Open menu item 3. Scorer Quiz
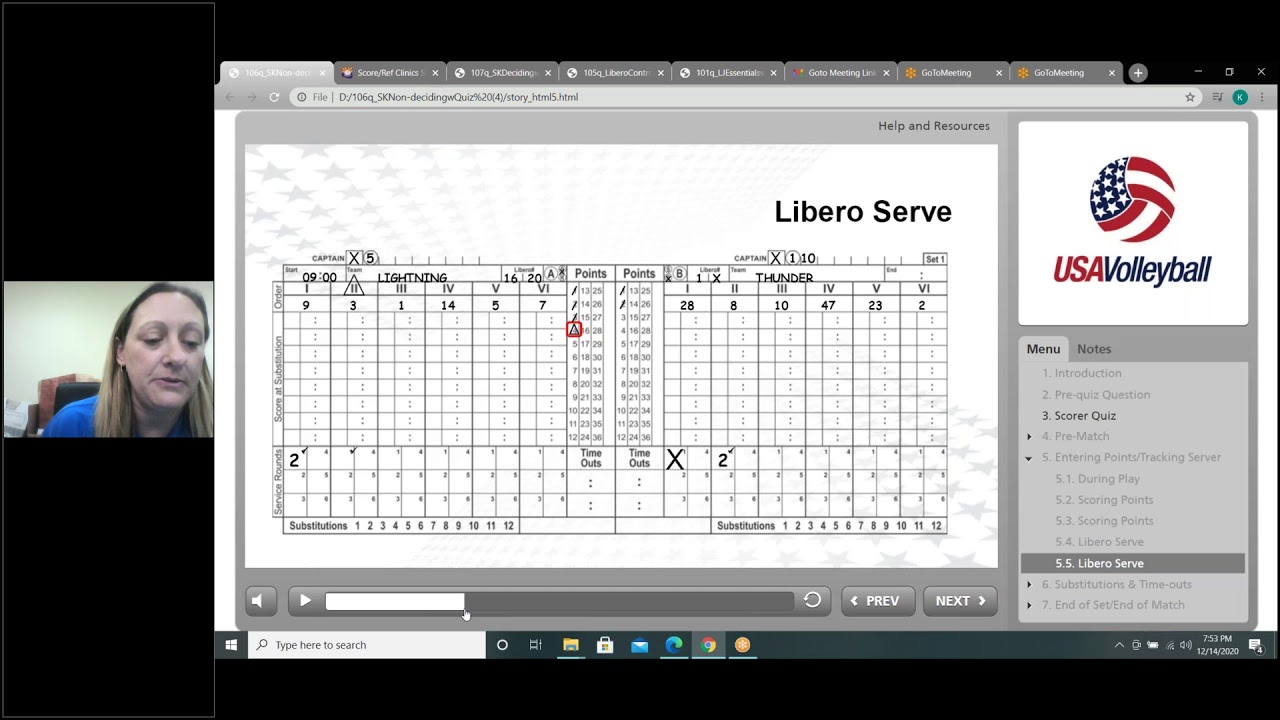The height and width of the screenshot is (720, 1280). [x=1079, y=416]
